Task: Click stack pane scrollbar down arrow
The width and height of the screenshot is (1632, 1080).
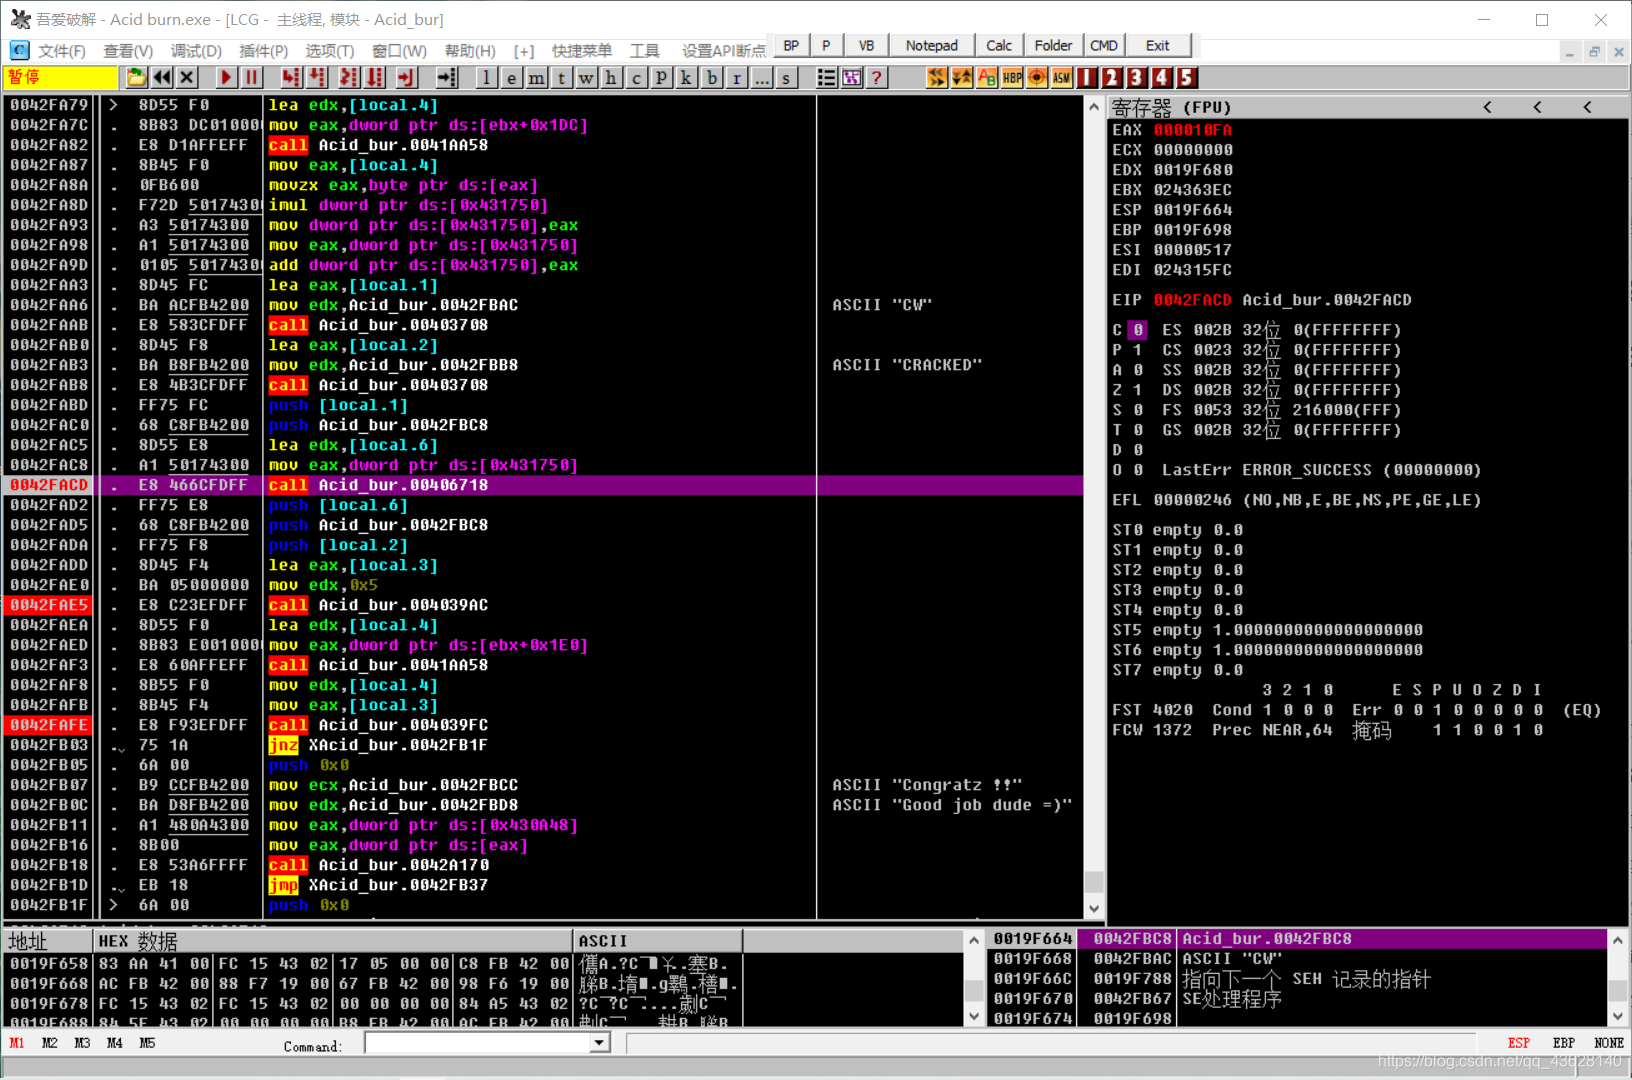Action: click(1618, 1016)
